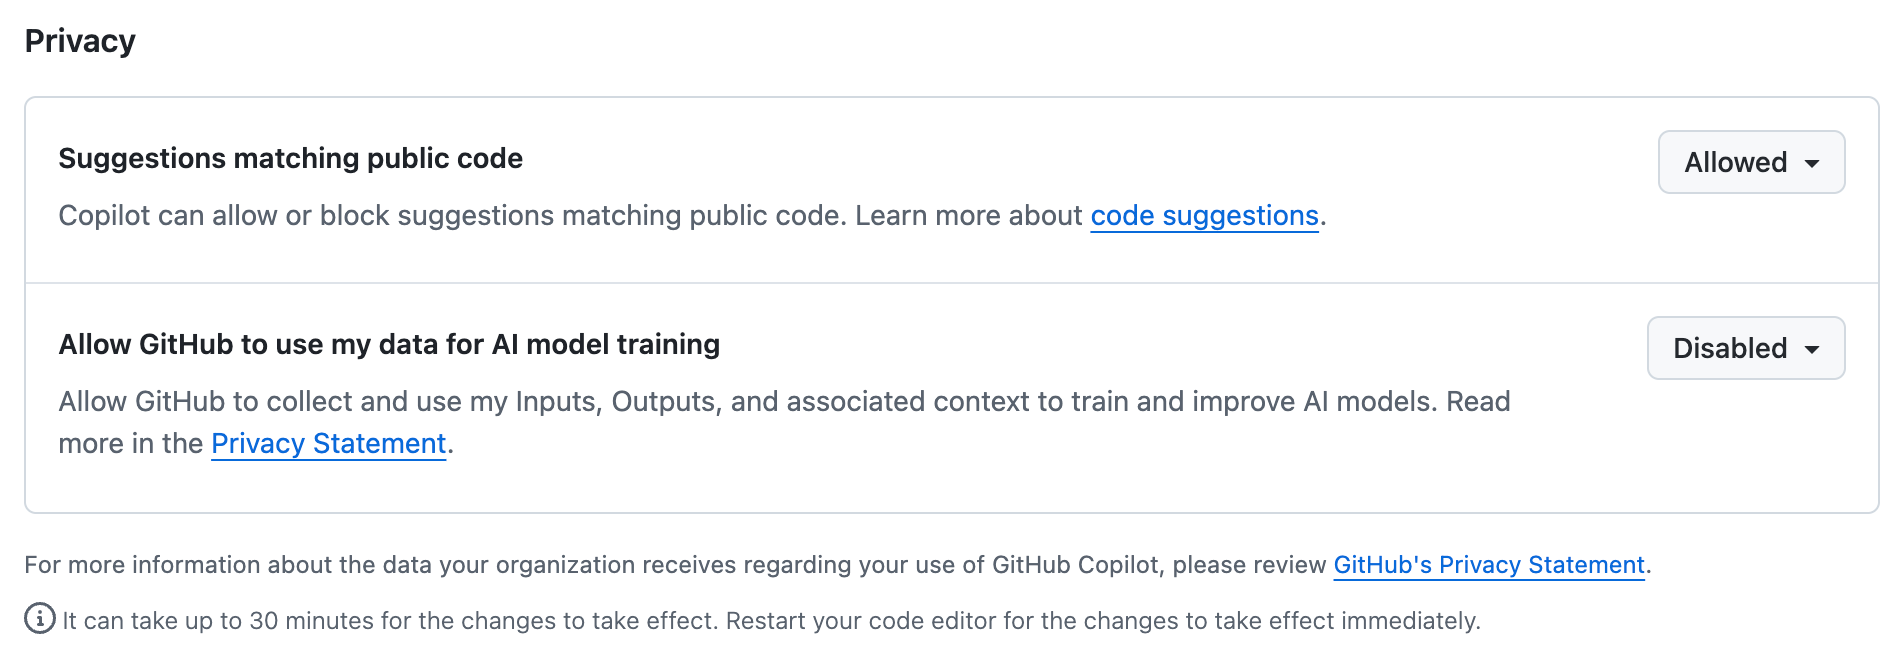Select the Disabled button label text
The image size is (1900, 658).
click(1729, 348)
